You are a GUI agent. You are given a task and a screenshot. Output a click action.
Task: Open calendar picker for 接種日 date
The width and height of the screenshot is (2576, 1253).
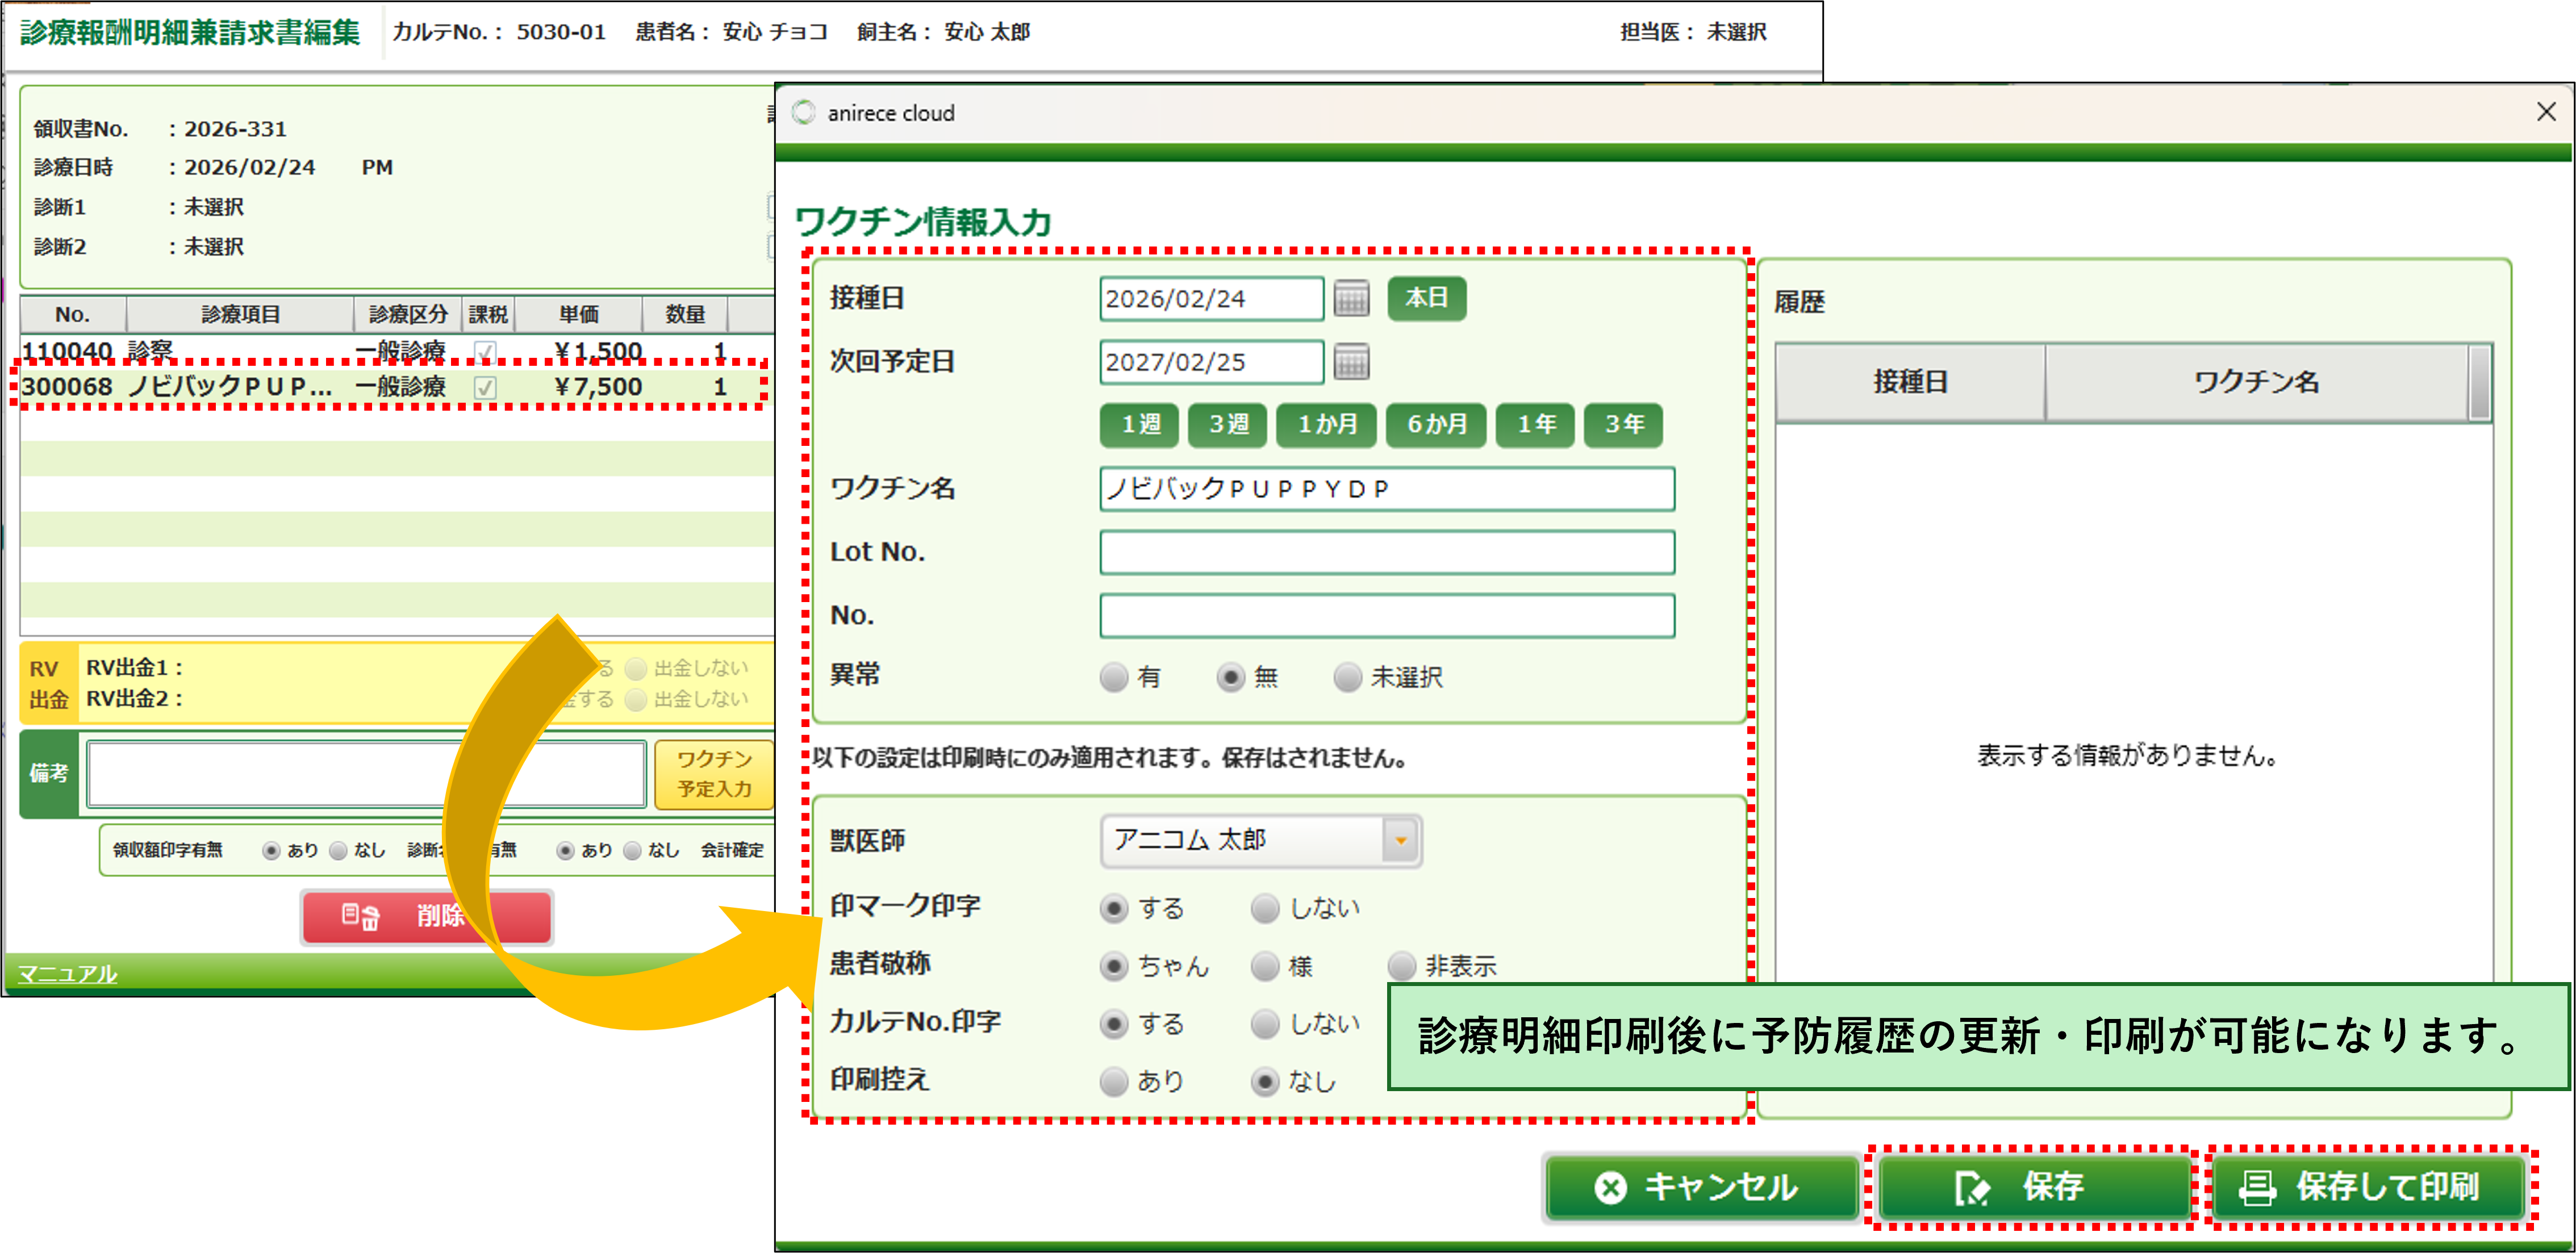pos(1351,298)
